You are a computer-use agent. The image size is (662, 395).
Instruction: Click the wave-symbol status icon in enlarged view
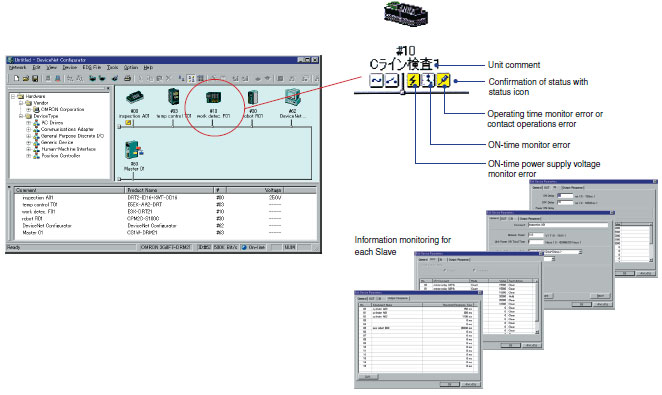[376, 81]
